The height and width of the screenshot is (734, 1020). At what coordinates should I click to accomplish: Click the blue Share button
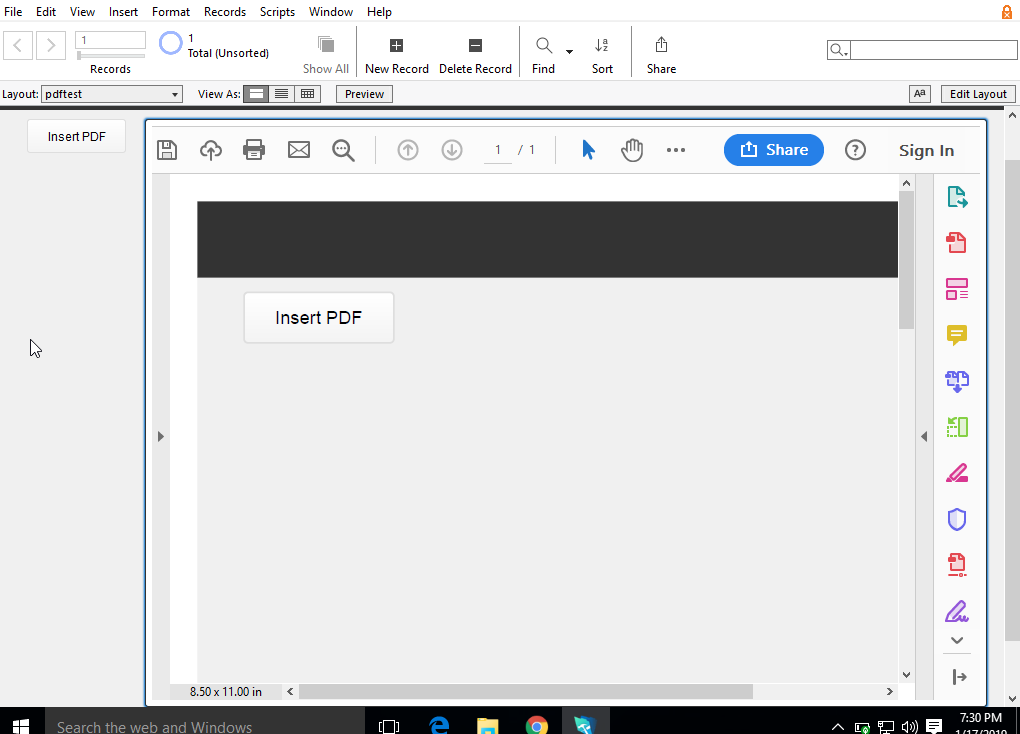(774, 150)
